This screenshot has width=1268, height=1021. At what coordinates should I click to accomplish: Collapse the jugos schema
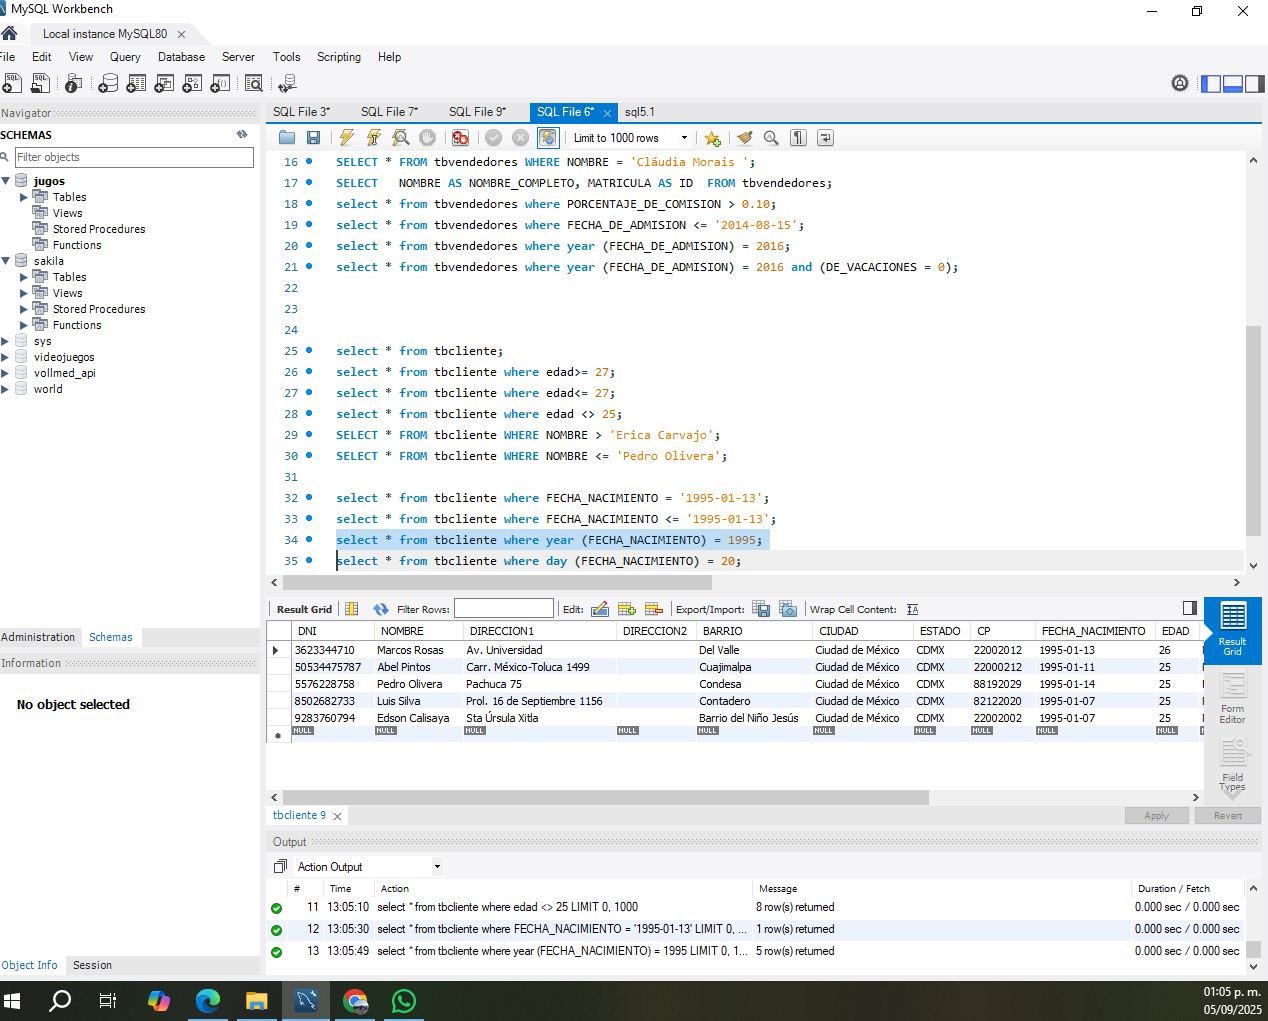[6, 181]
